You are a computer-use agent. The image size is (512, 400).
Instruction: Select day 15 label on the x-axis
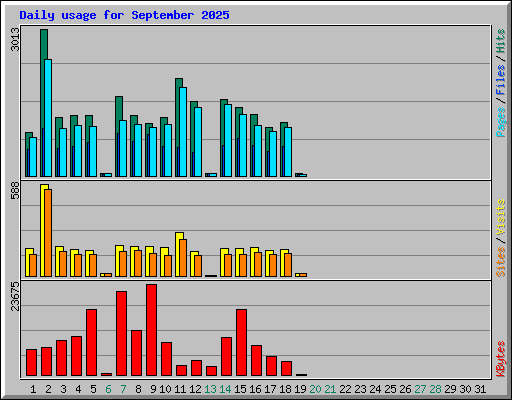click(240, 389)
